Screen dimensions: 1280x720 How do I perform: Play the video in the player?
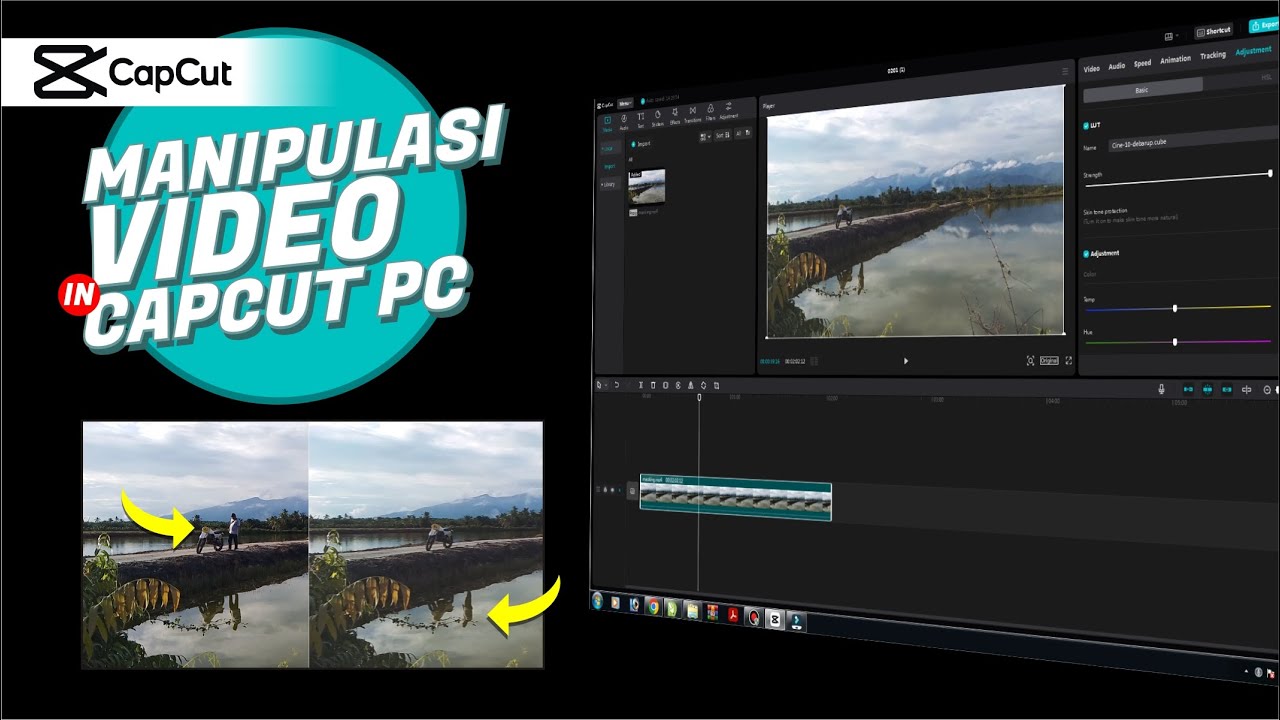pos(906,361)
